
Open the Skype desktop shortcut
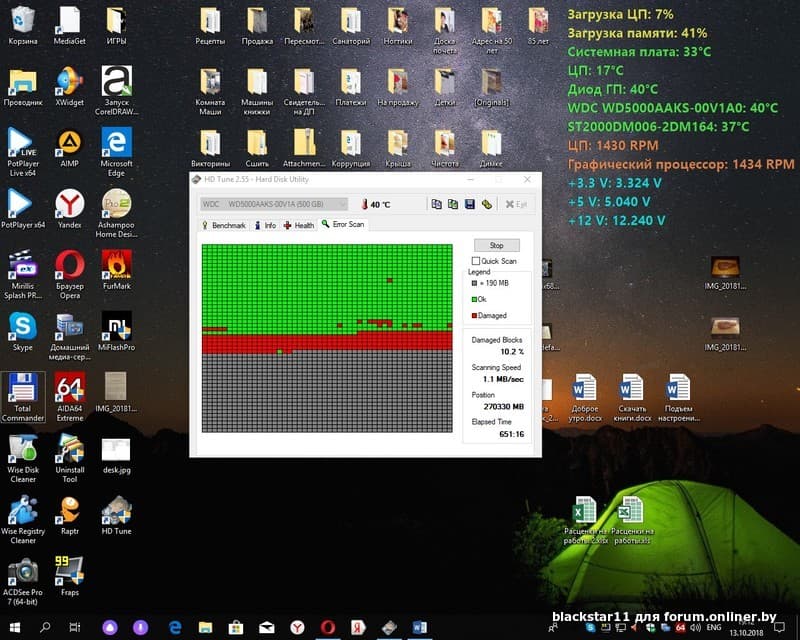[x=22, y=330]
